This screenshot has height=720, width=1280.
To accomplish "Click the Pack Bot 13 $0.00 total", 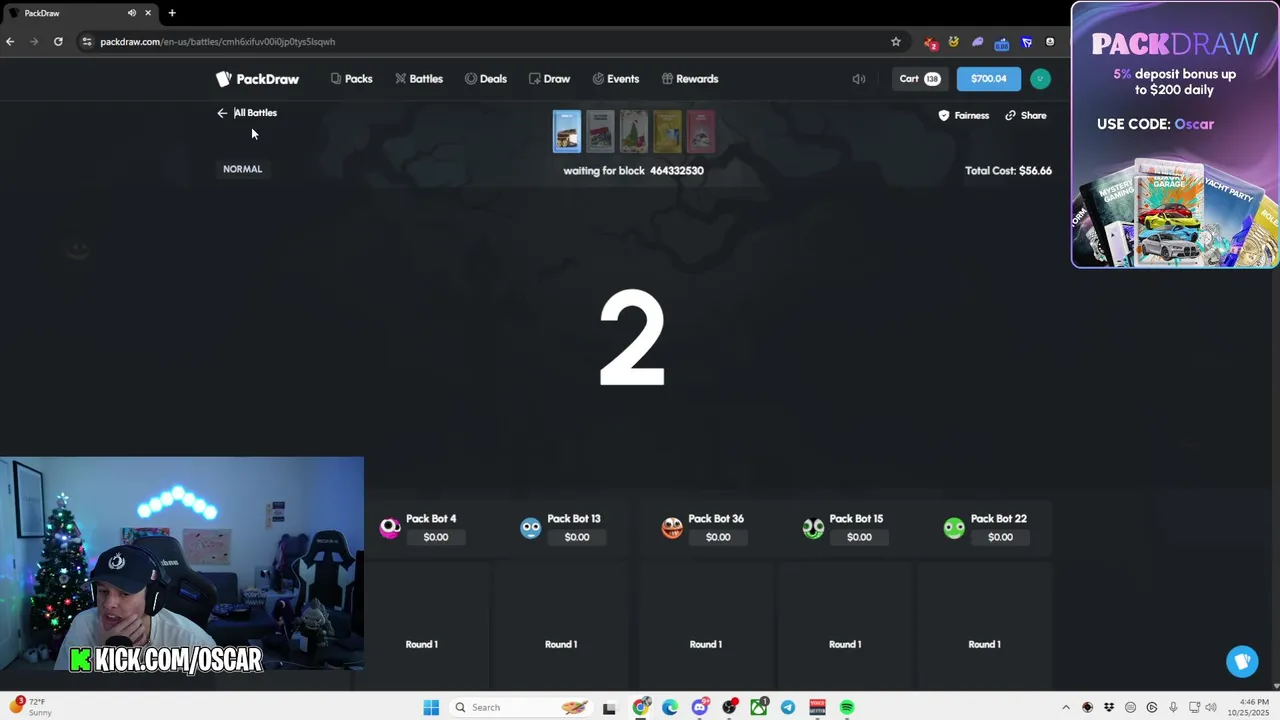I will point(577,537).
